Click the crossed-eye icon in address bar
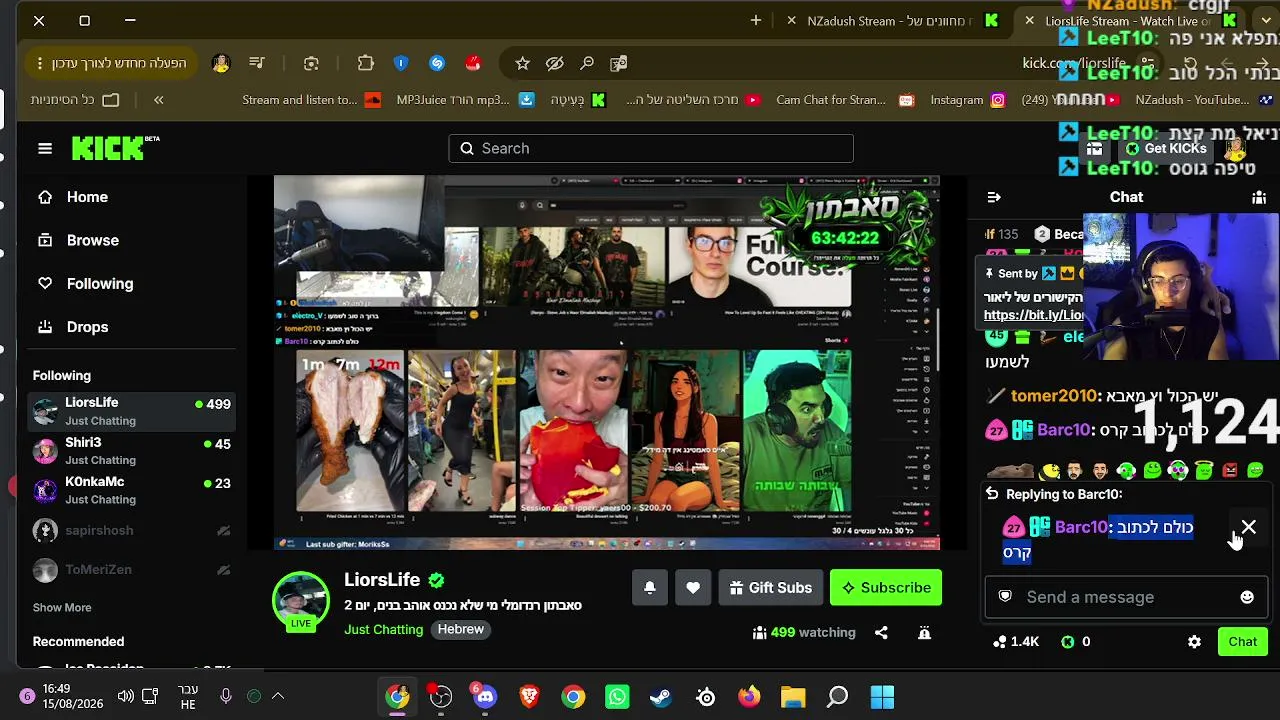This screenshot has width=1280, height=720. tap(555, 63)
